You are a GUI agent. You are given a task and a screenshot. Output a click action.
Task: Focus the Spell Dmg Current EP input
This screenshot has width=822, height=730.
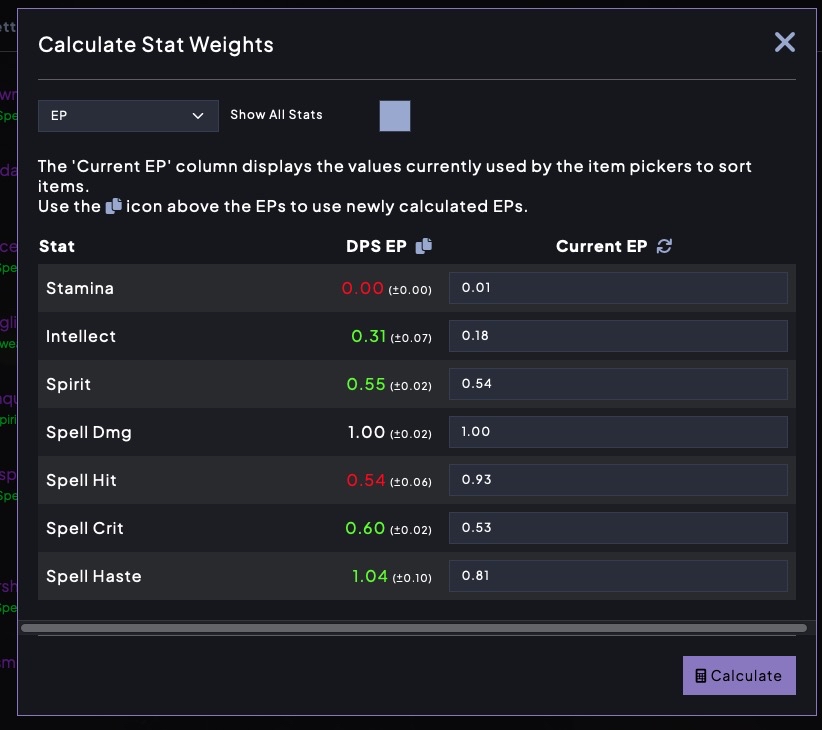[x=618, y=432]
